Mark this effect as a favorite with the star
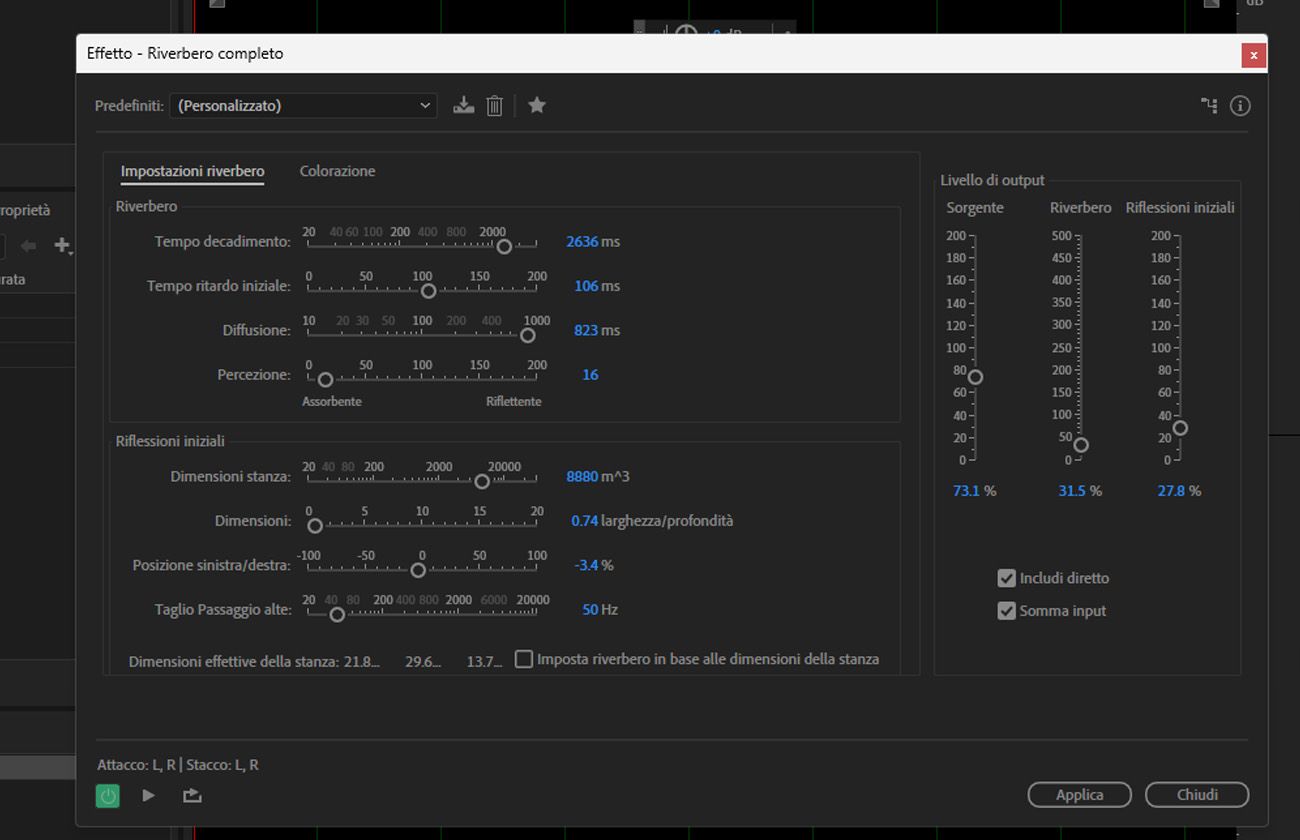The image size is (1300, 840). [537, 105]
